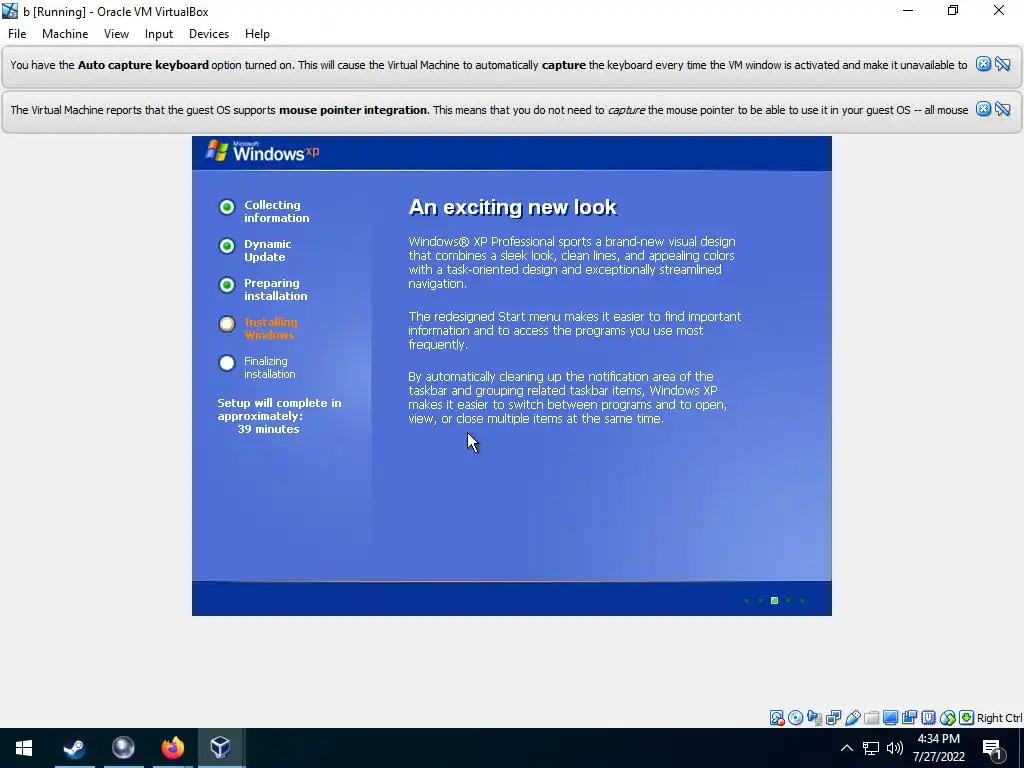Click the 'Installing Windows' step label
Screen dimensions: 1024x768
[270, 328]
